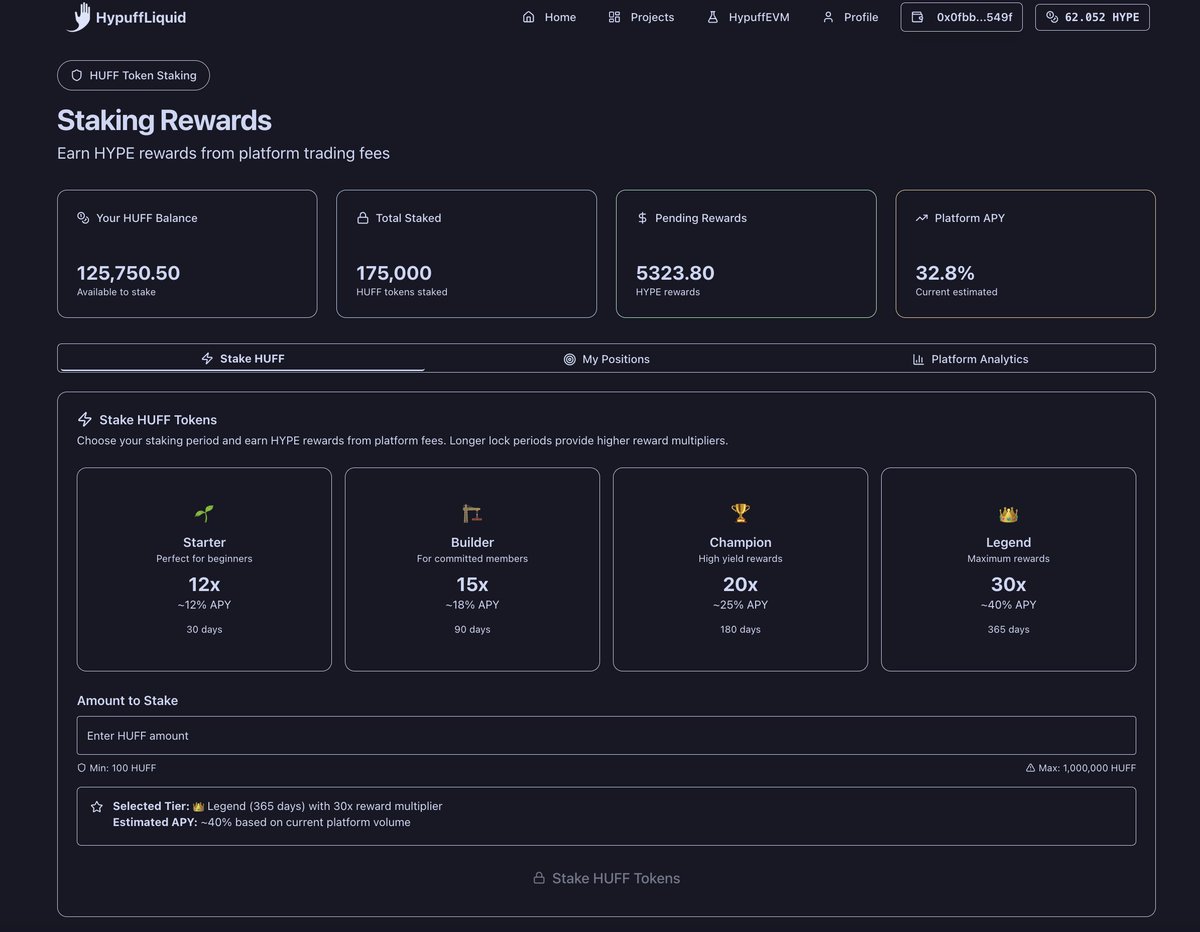Click lightning icon on Stake HUFF tab

(207, 358)
